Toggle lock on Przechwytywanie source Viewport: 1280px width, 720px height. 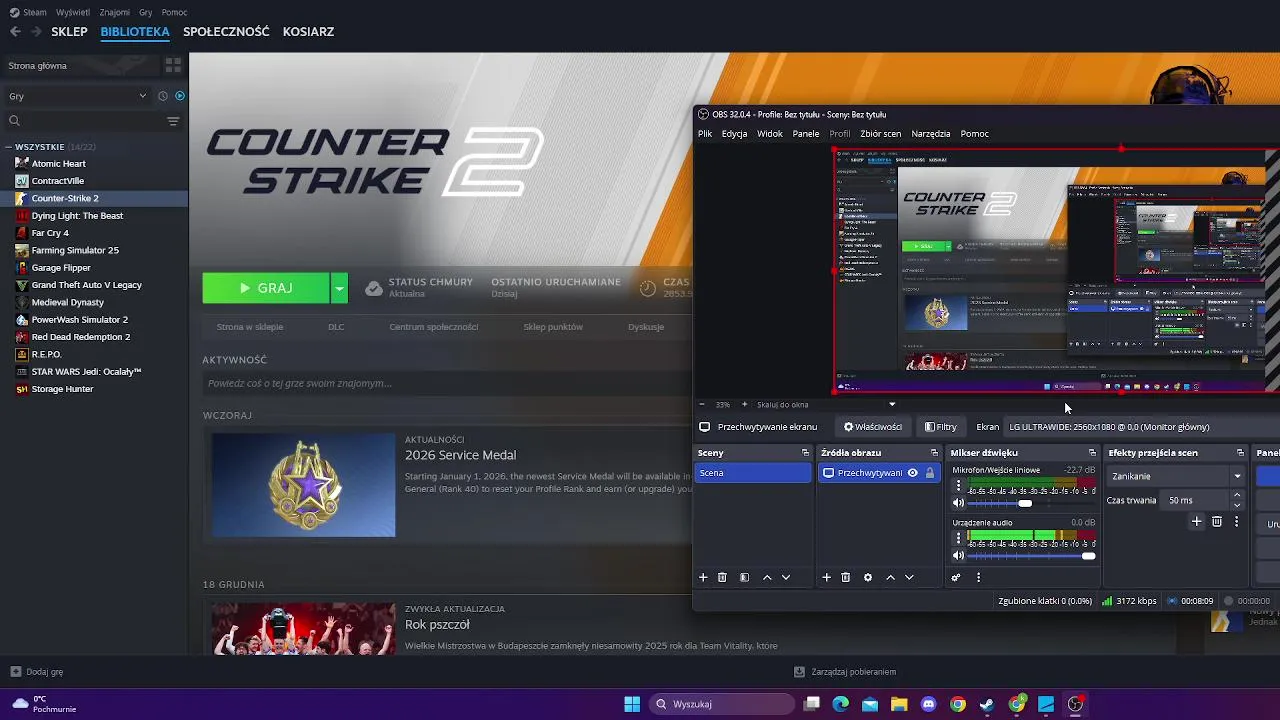click(930, 473)
